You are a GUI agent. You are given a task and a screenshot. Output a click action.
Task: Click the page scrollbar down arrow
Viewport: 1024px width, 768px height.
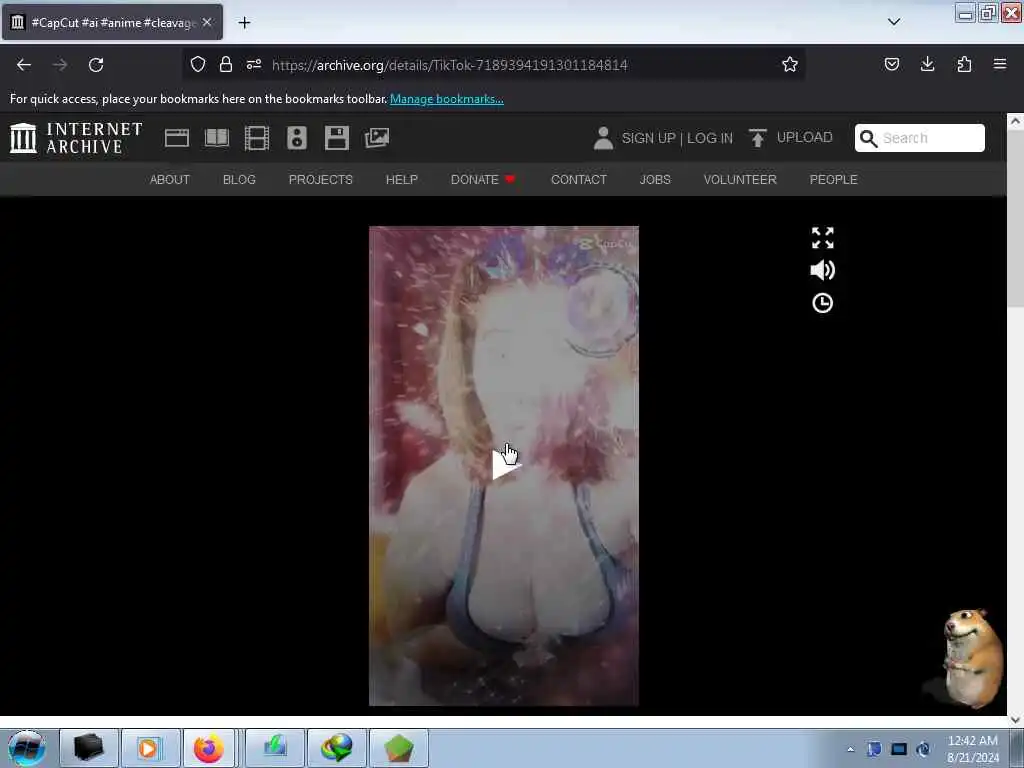1015,719
